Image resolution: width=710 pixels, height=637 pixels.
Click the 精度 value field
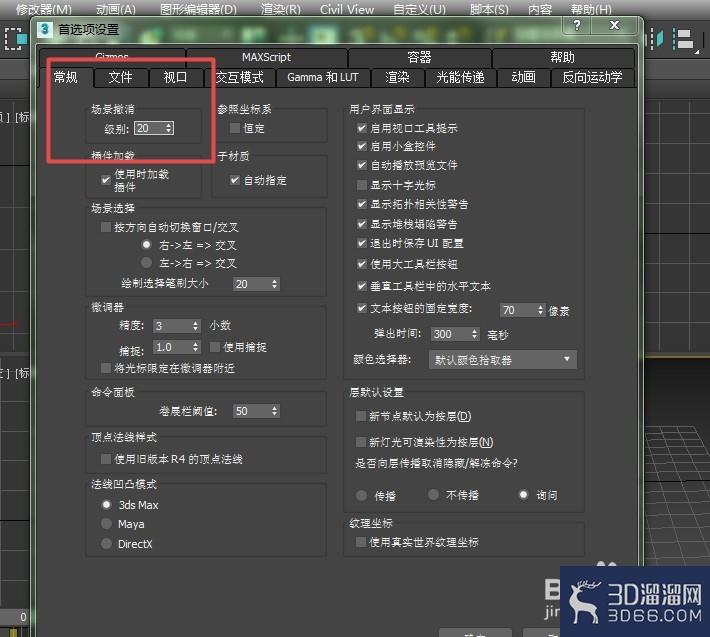172,326
